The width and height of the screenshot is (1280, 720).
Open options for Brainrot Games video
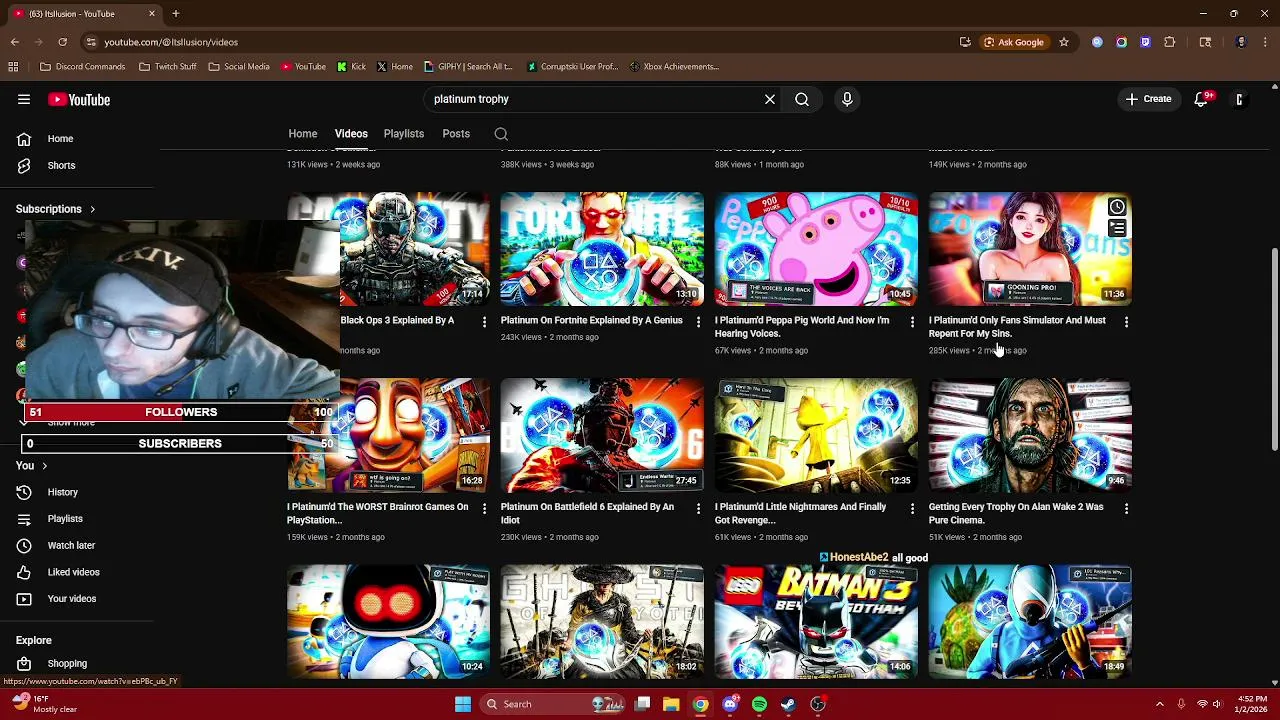[484, 508]
